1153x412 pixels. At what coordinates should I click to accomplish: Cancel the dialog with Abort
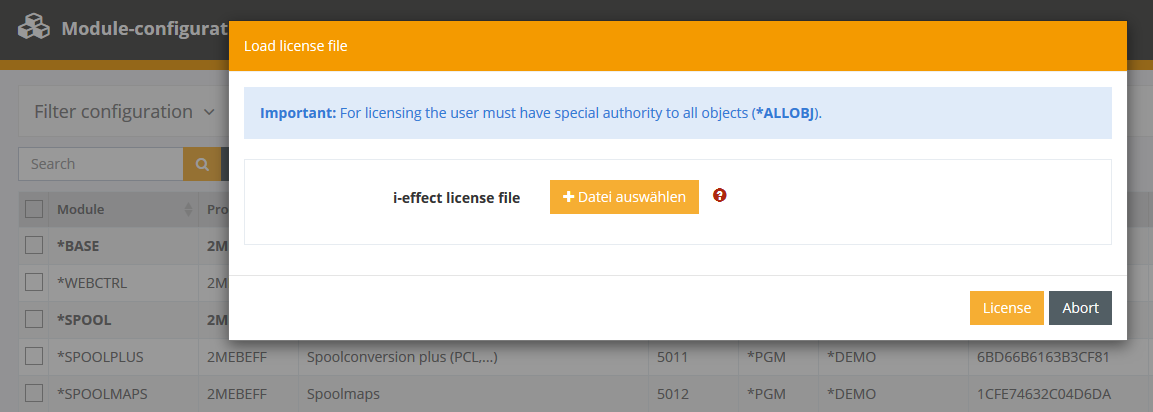coord(1080,308)
